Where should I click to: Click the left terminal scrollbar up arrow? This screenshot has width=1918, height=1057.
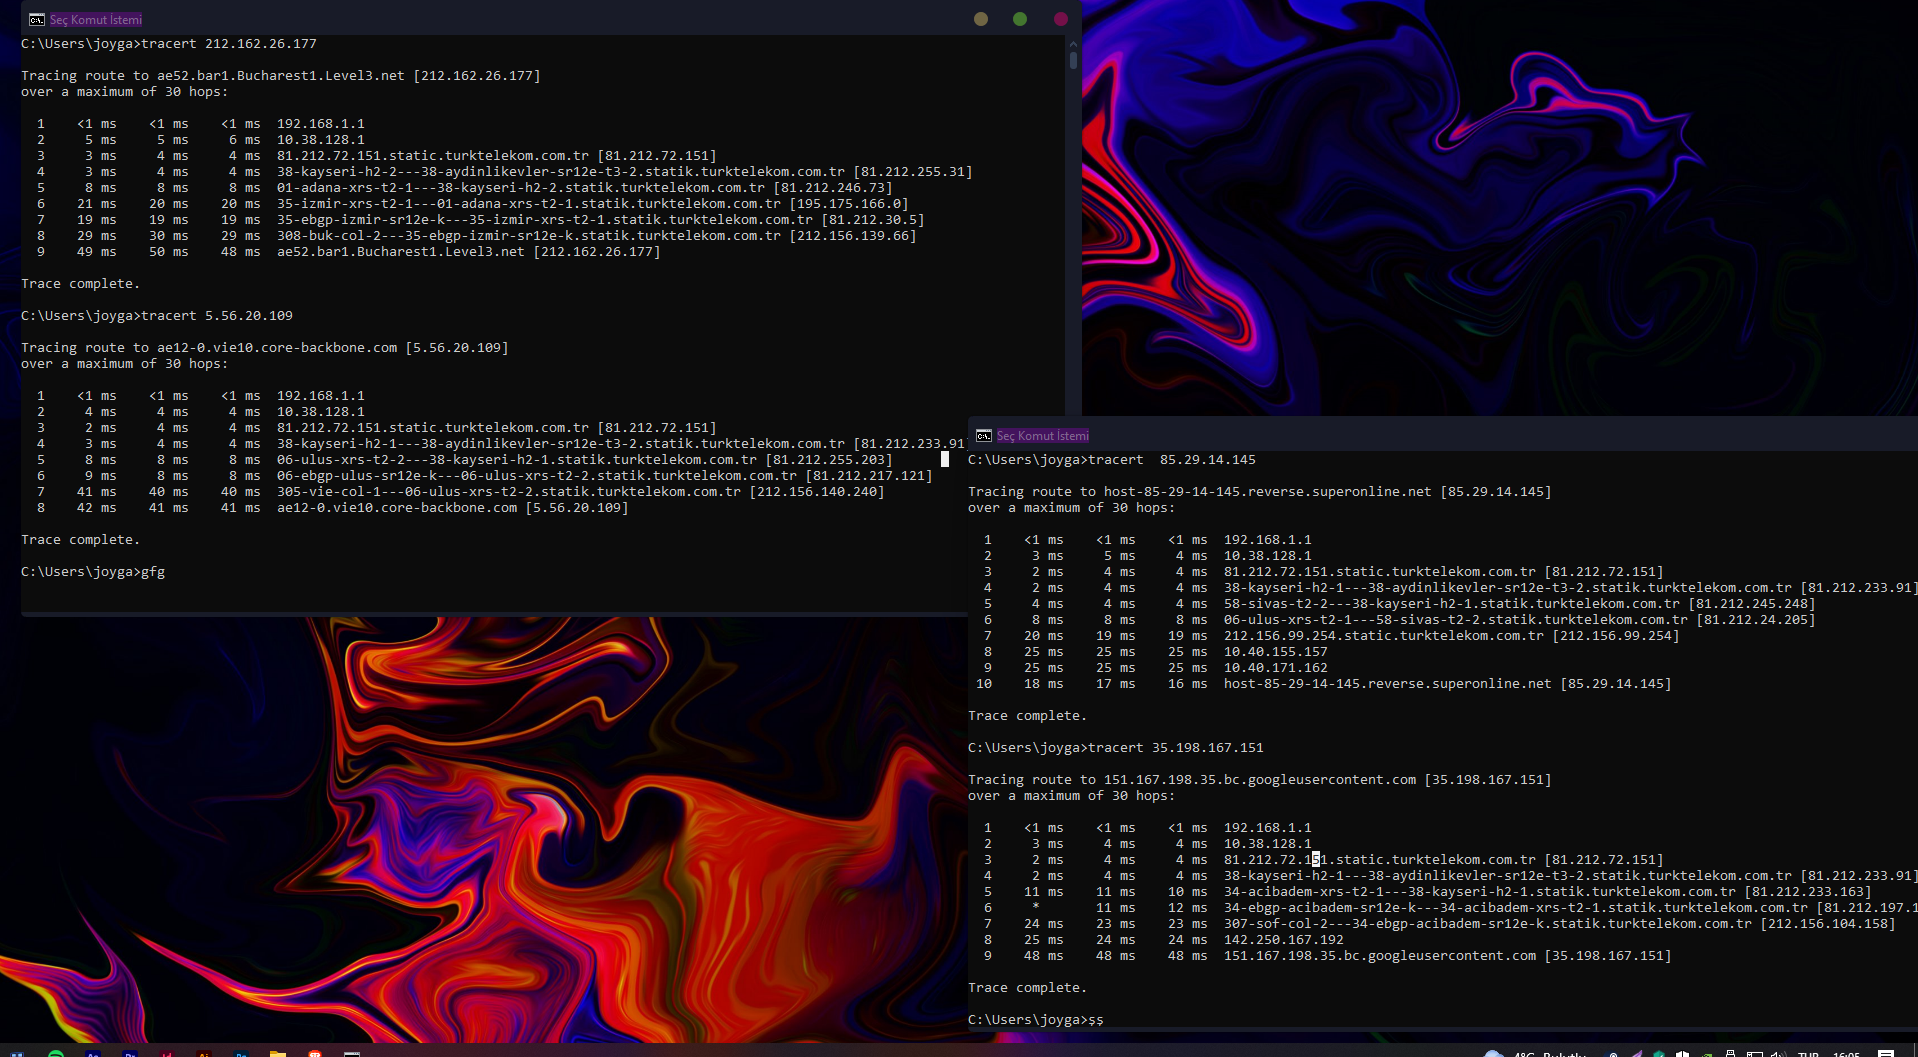[1073, 44]
